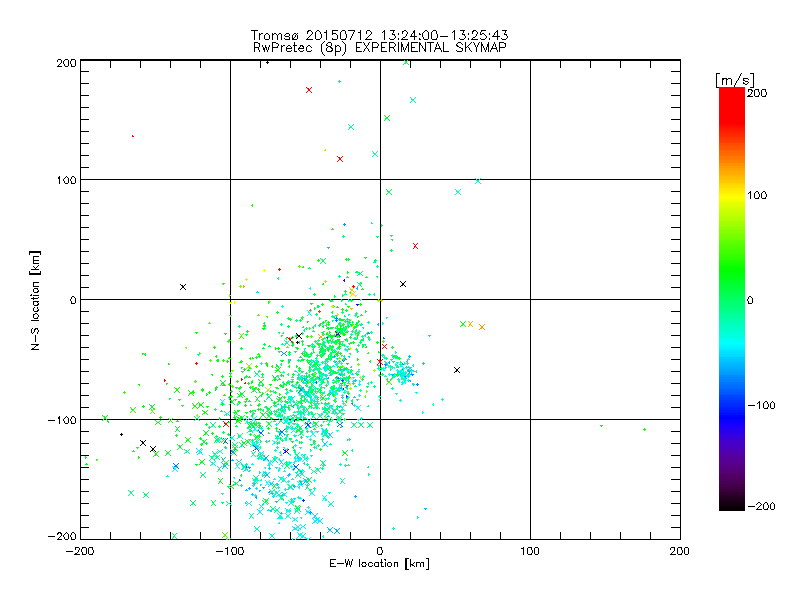Click the black X marker just right of x=0 near y=12

click(403, 284)
